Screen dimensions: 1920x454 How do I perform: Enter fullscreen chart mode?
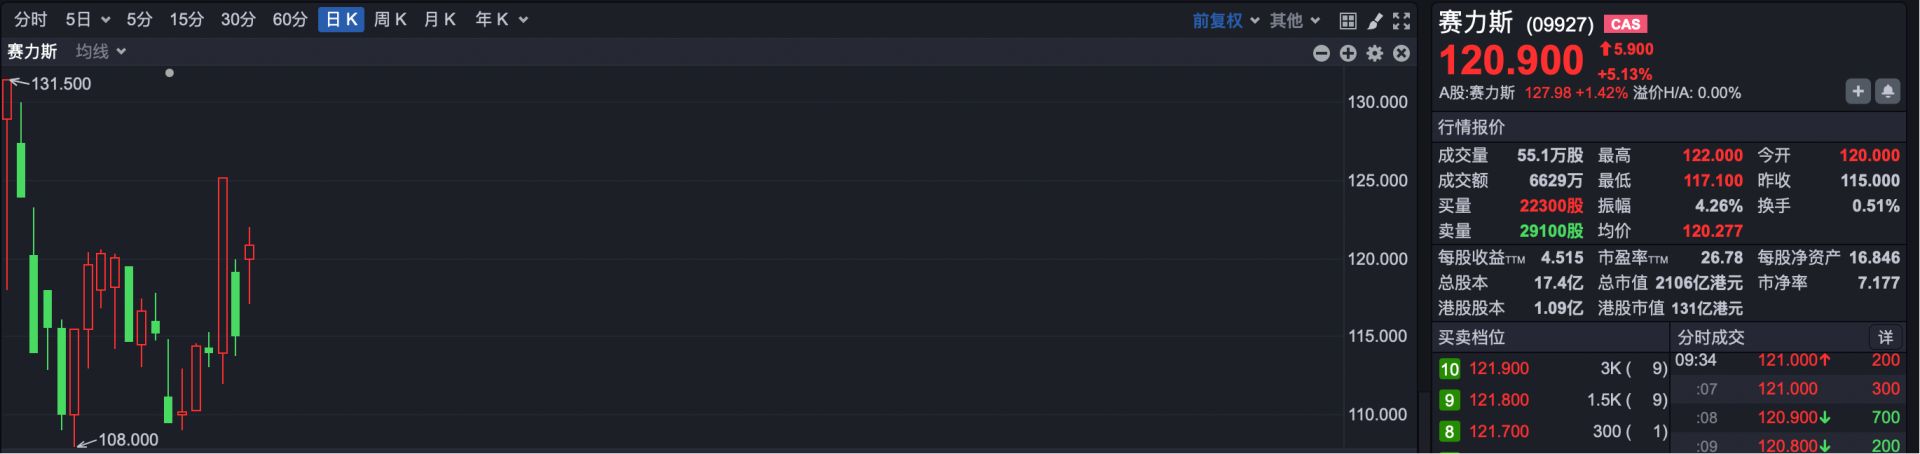[1402, 20]
